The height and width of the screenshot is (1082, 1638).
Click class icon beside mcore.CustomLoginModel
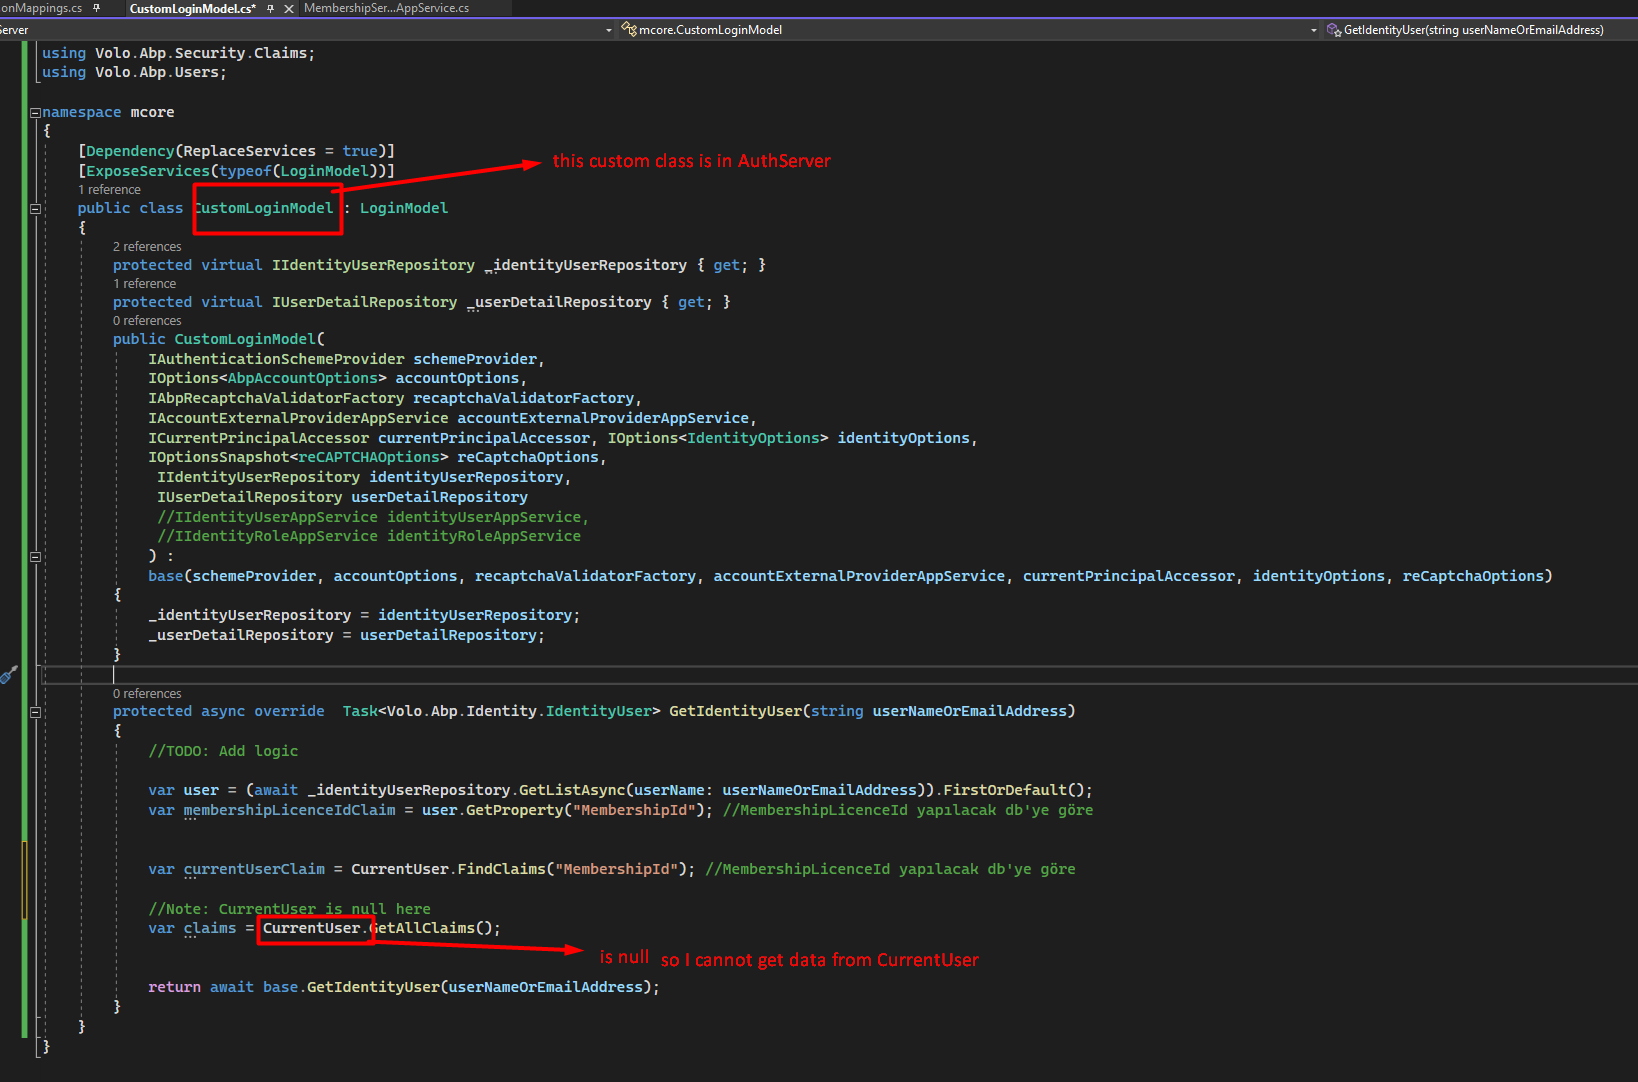pyautogui.click(x=629, y=30)
